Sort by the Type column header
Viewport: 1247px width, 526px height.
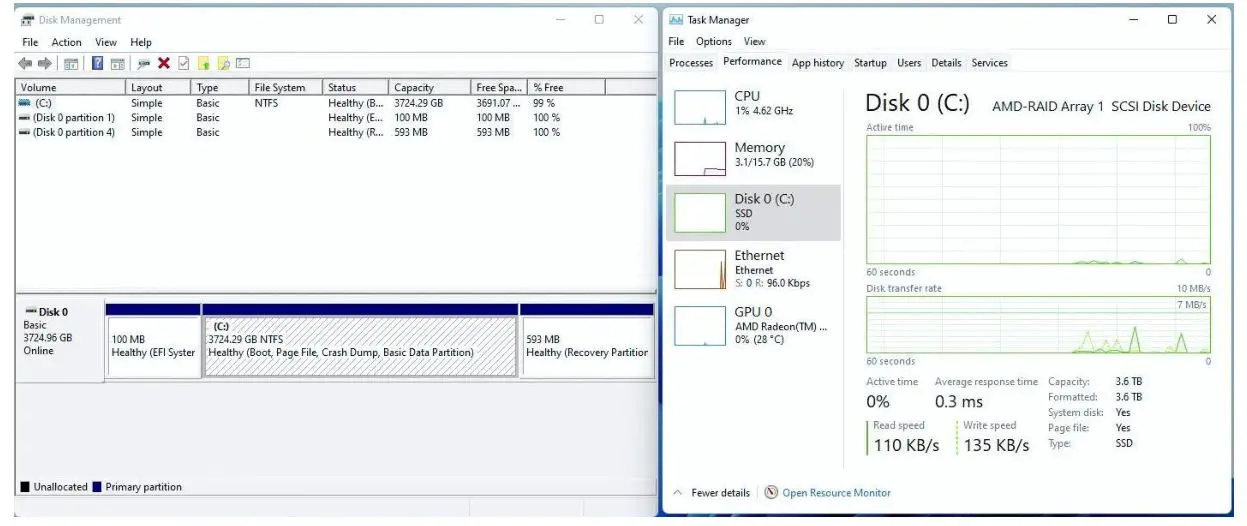221,87
